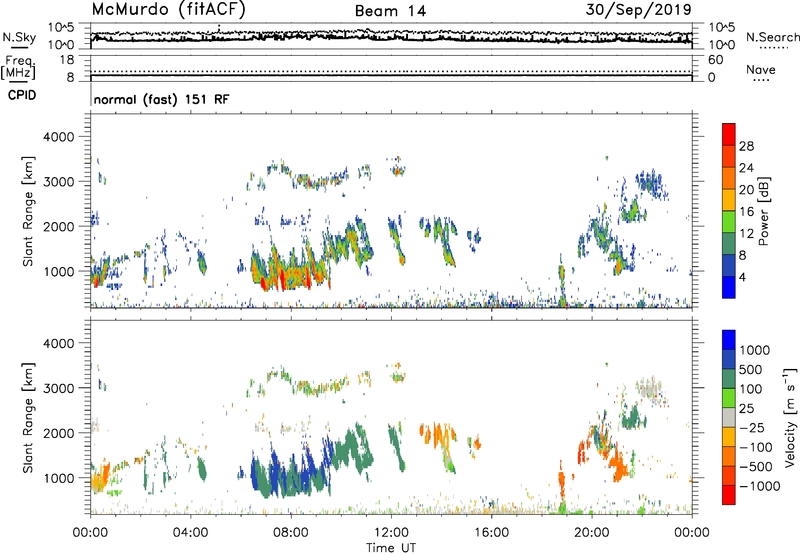Click the blue bottom of power colorbar
The width and height of the screenshot is (800, 554).
(729, 287)
